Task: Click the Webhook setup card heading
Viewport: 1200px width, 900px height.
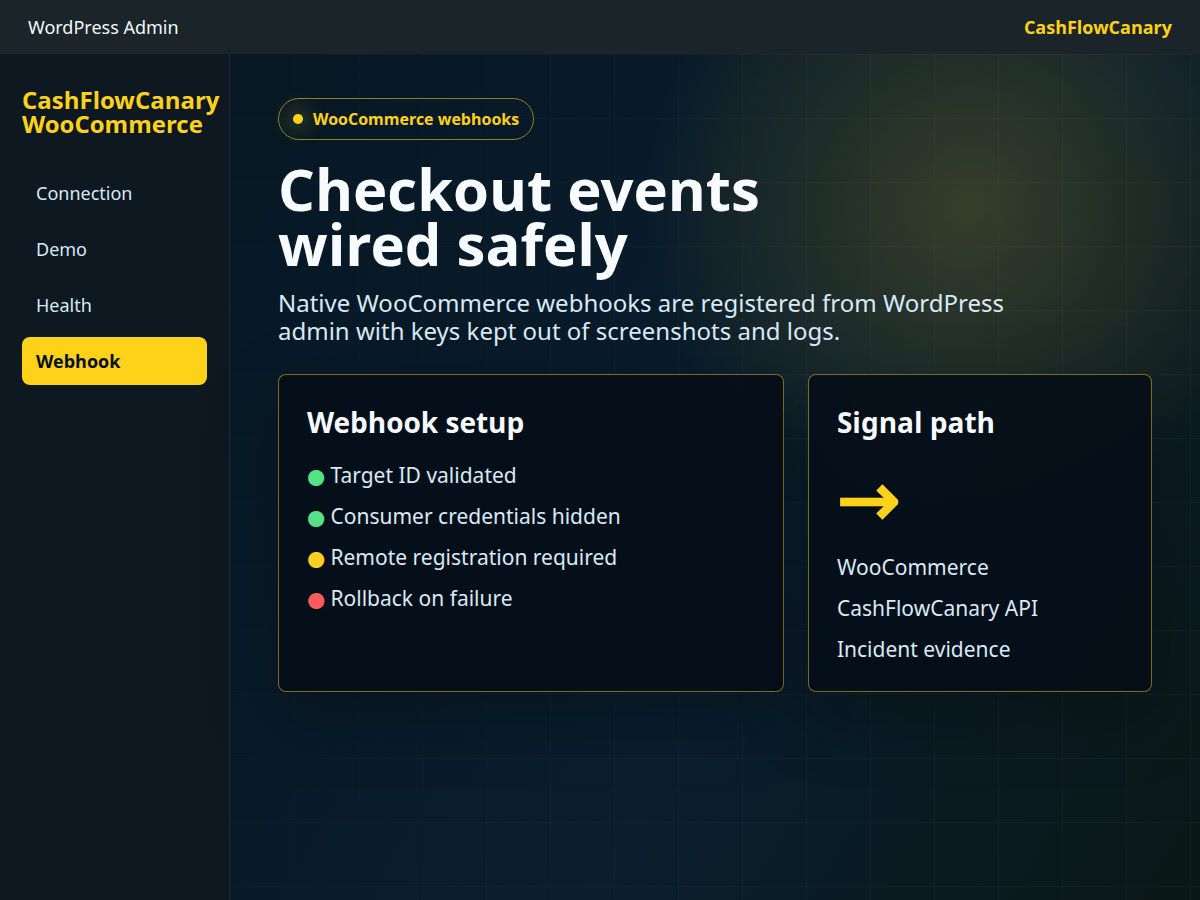Action: tap(415, 423)
